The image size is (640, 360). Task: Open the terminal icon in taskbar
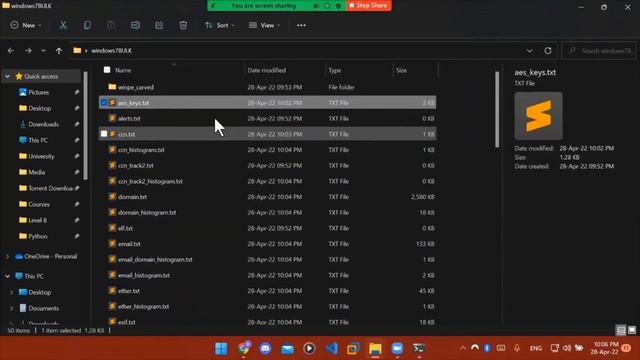(419, 348)
